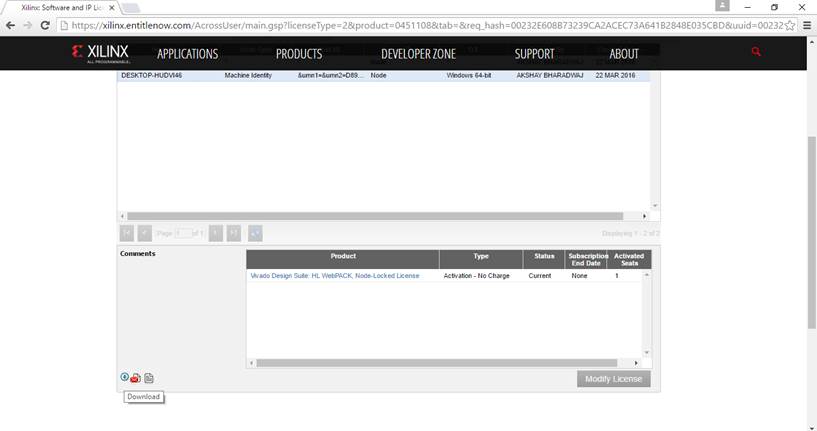Click the horizontal scrollbar of license grid
The height and width of the screenshot is (431, 817).
[x=375, y=216]
